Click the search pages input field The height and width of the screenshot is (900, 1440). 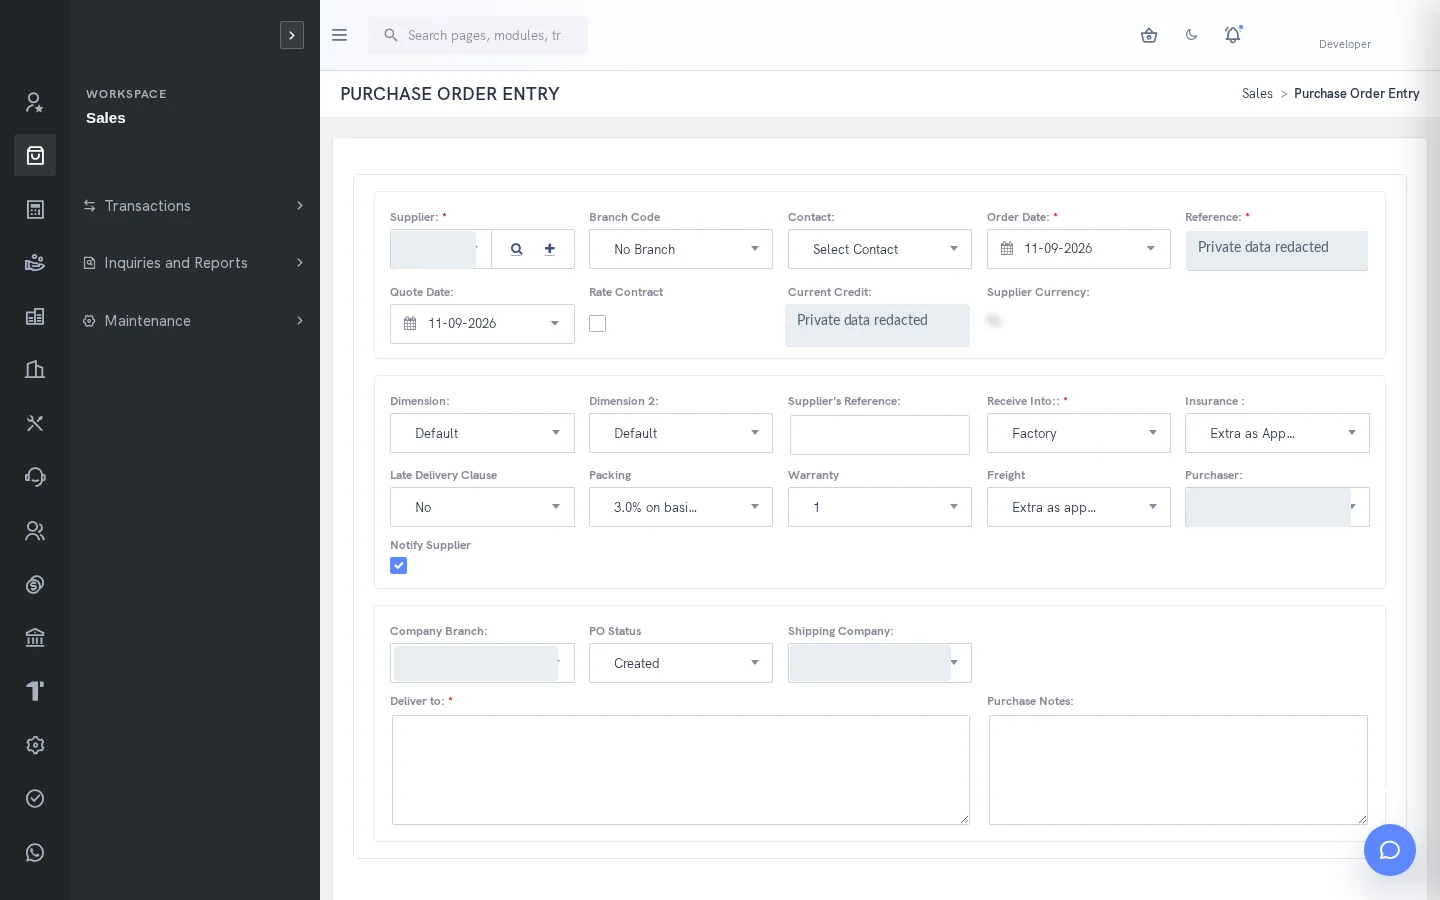tap(478, 35)
